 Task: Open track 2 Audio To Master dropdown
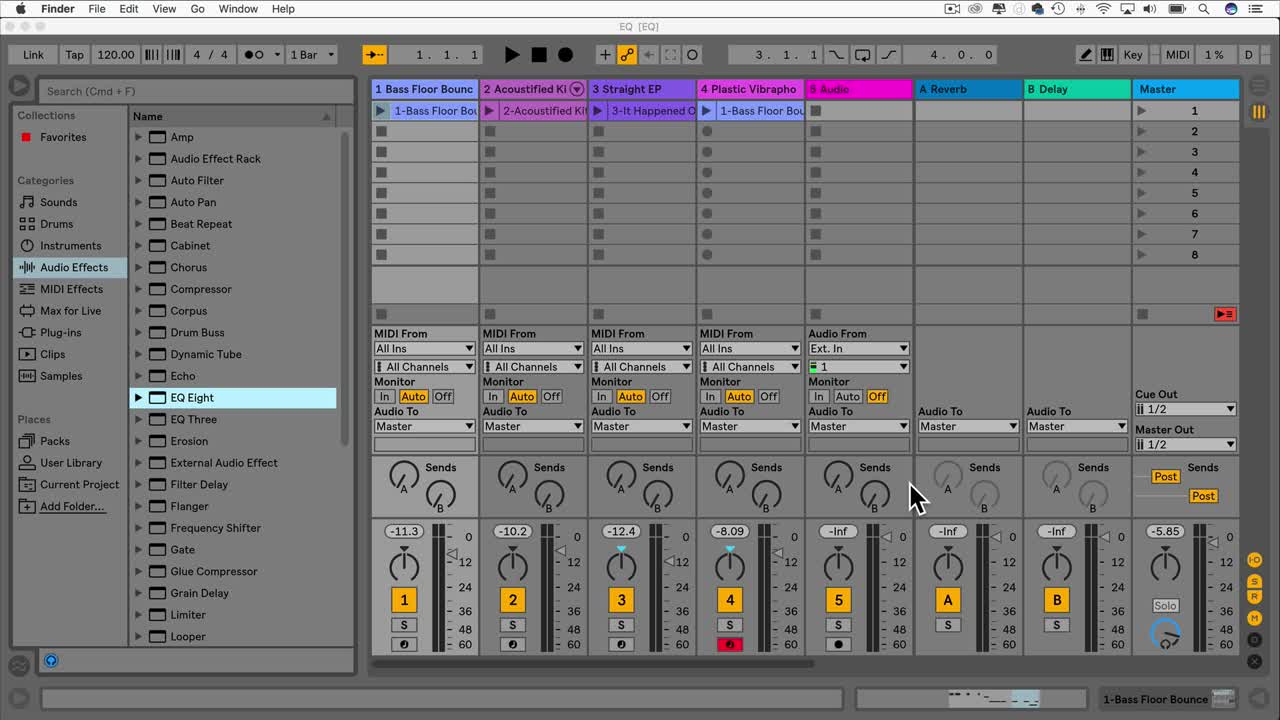point(533,427)
